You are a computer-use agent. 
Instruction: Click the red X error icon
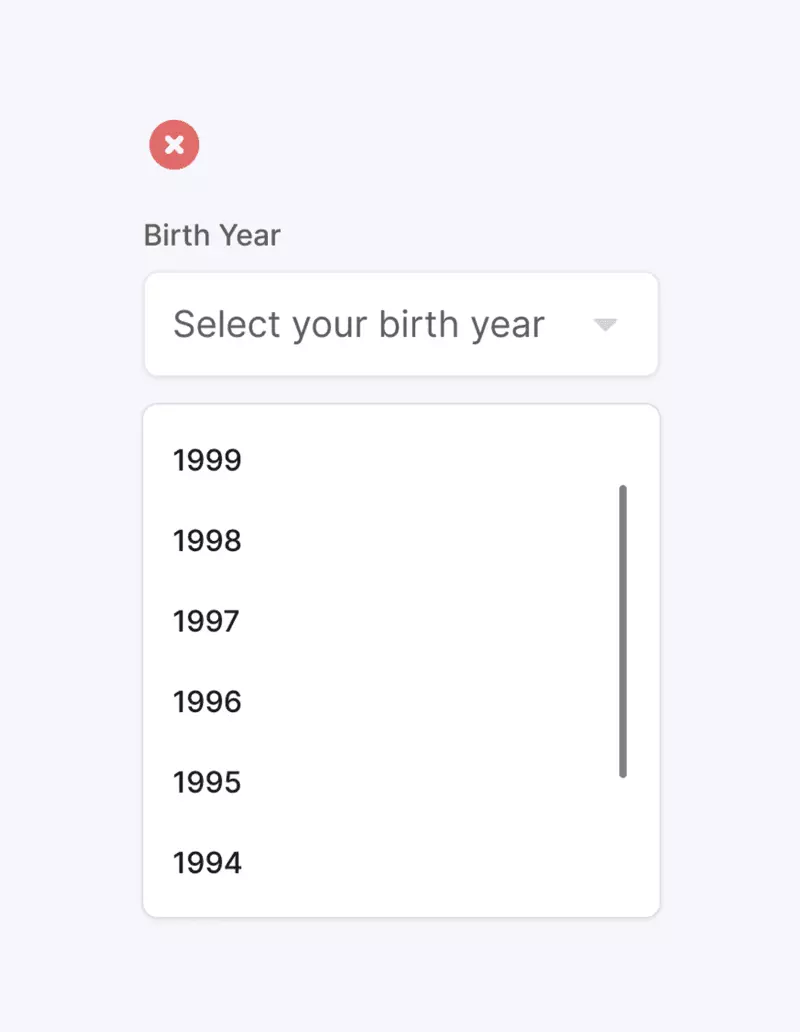coord(174,145)
